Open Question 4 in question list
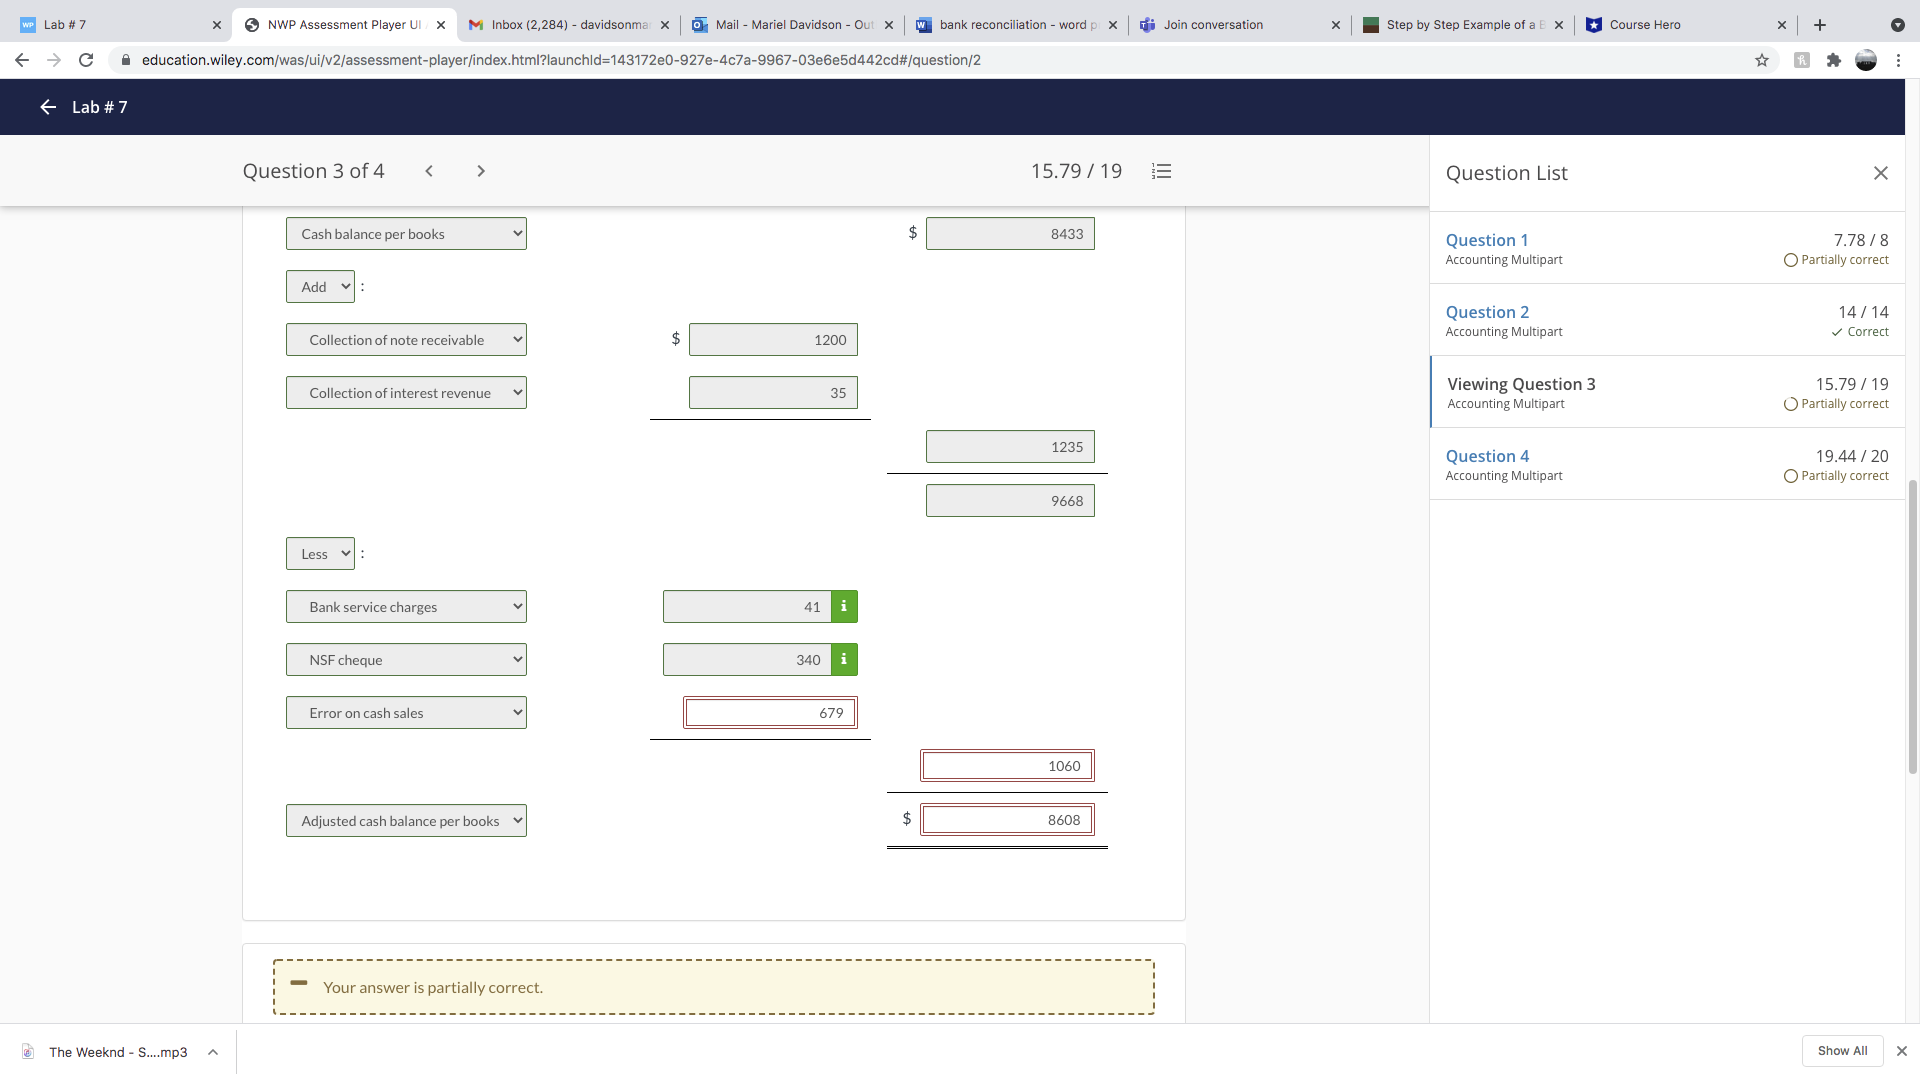 pos(1487,456)
